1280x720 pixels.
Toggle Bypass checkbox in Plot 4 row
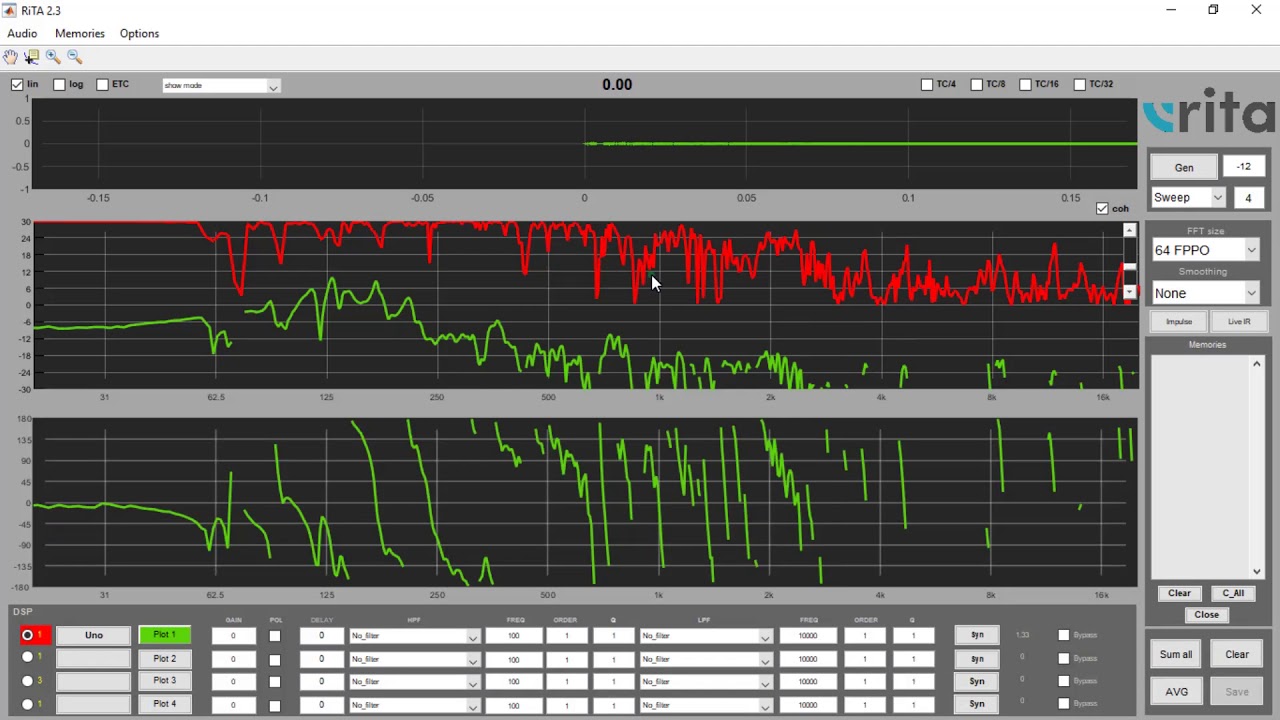click(1064, 704)
